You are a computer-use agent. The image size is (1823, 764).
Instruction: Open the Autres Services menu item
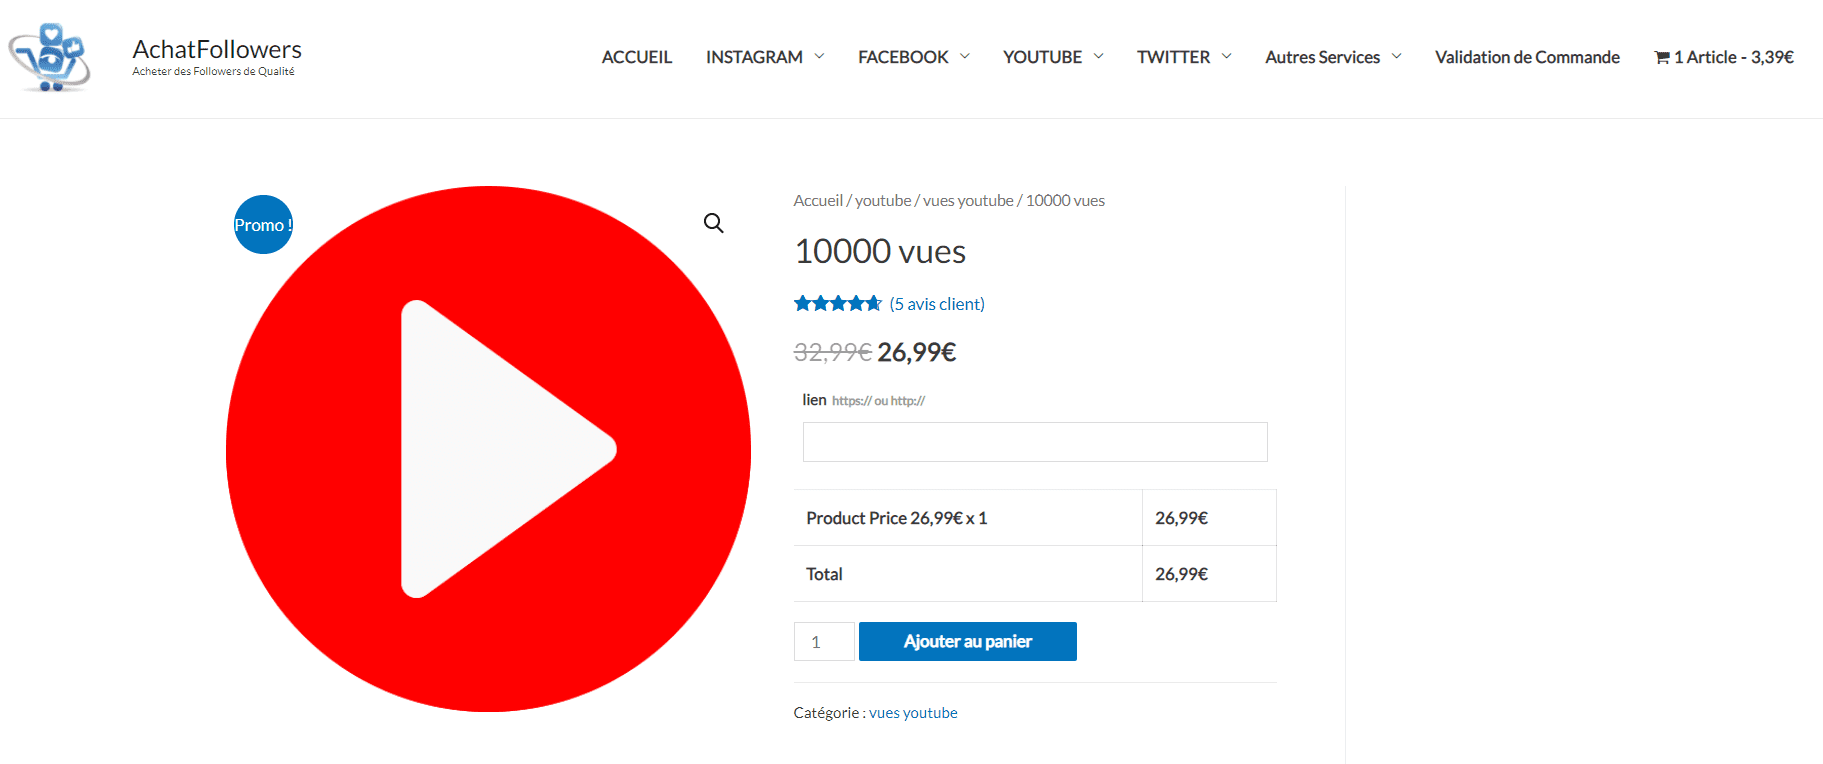point(1322,57)
